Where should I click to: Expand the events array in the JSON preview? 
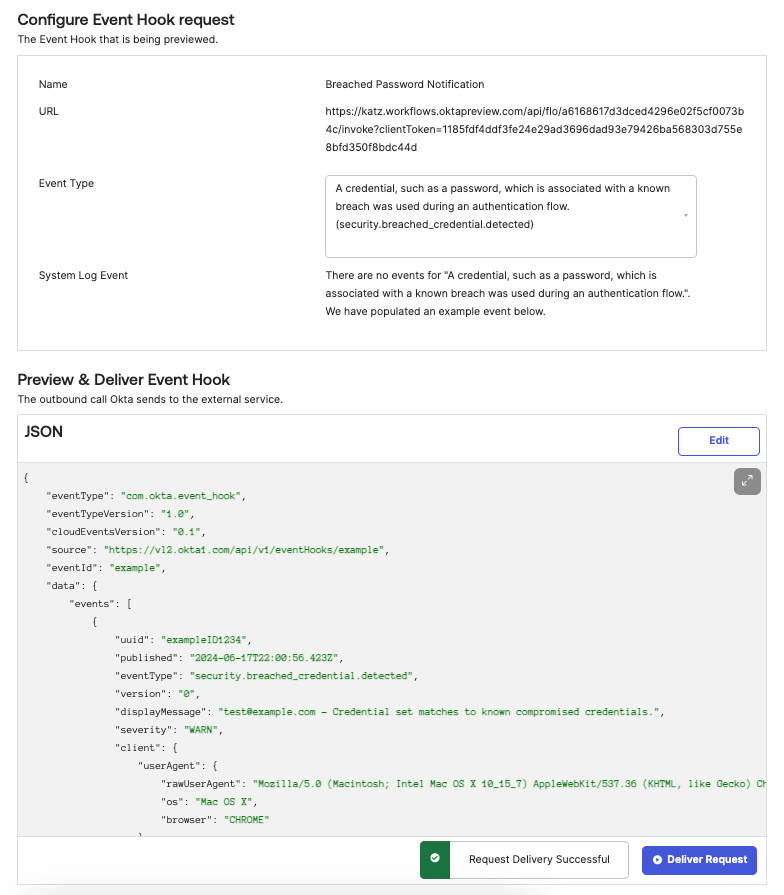click(x=97, y=603)
